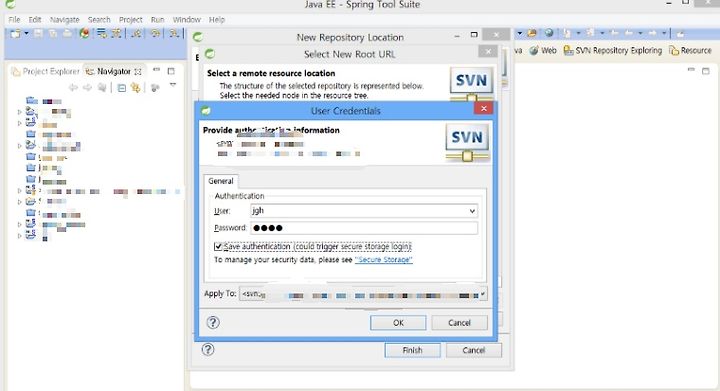
Task: Click the open folder icon in right toolbar
Action: pos(532,33)
